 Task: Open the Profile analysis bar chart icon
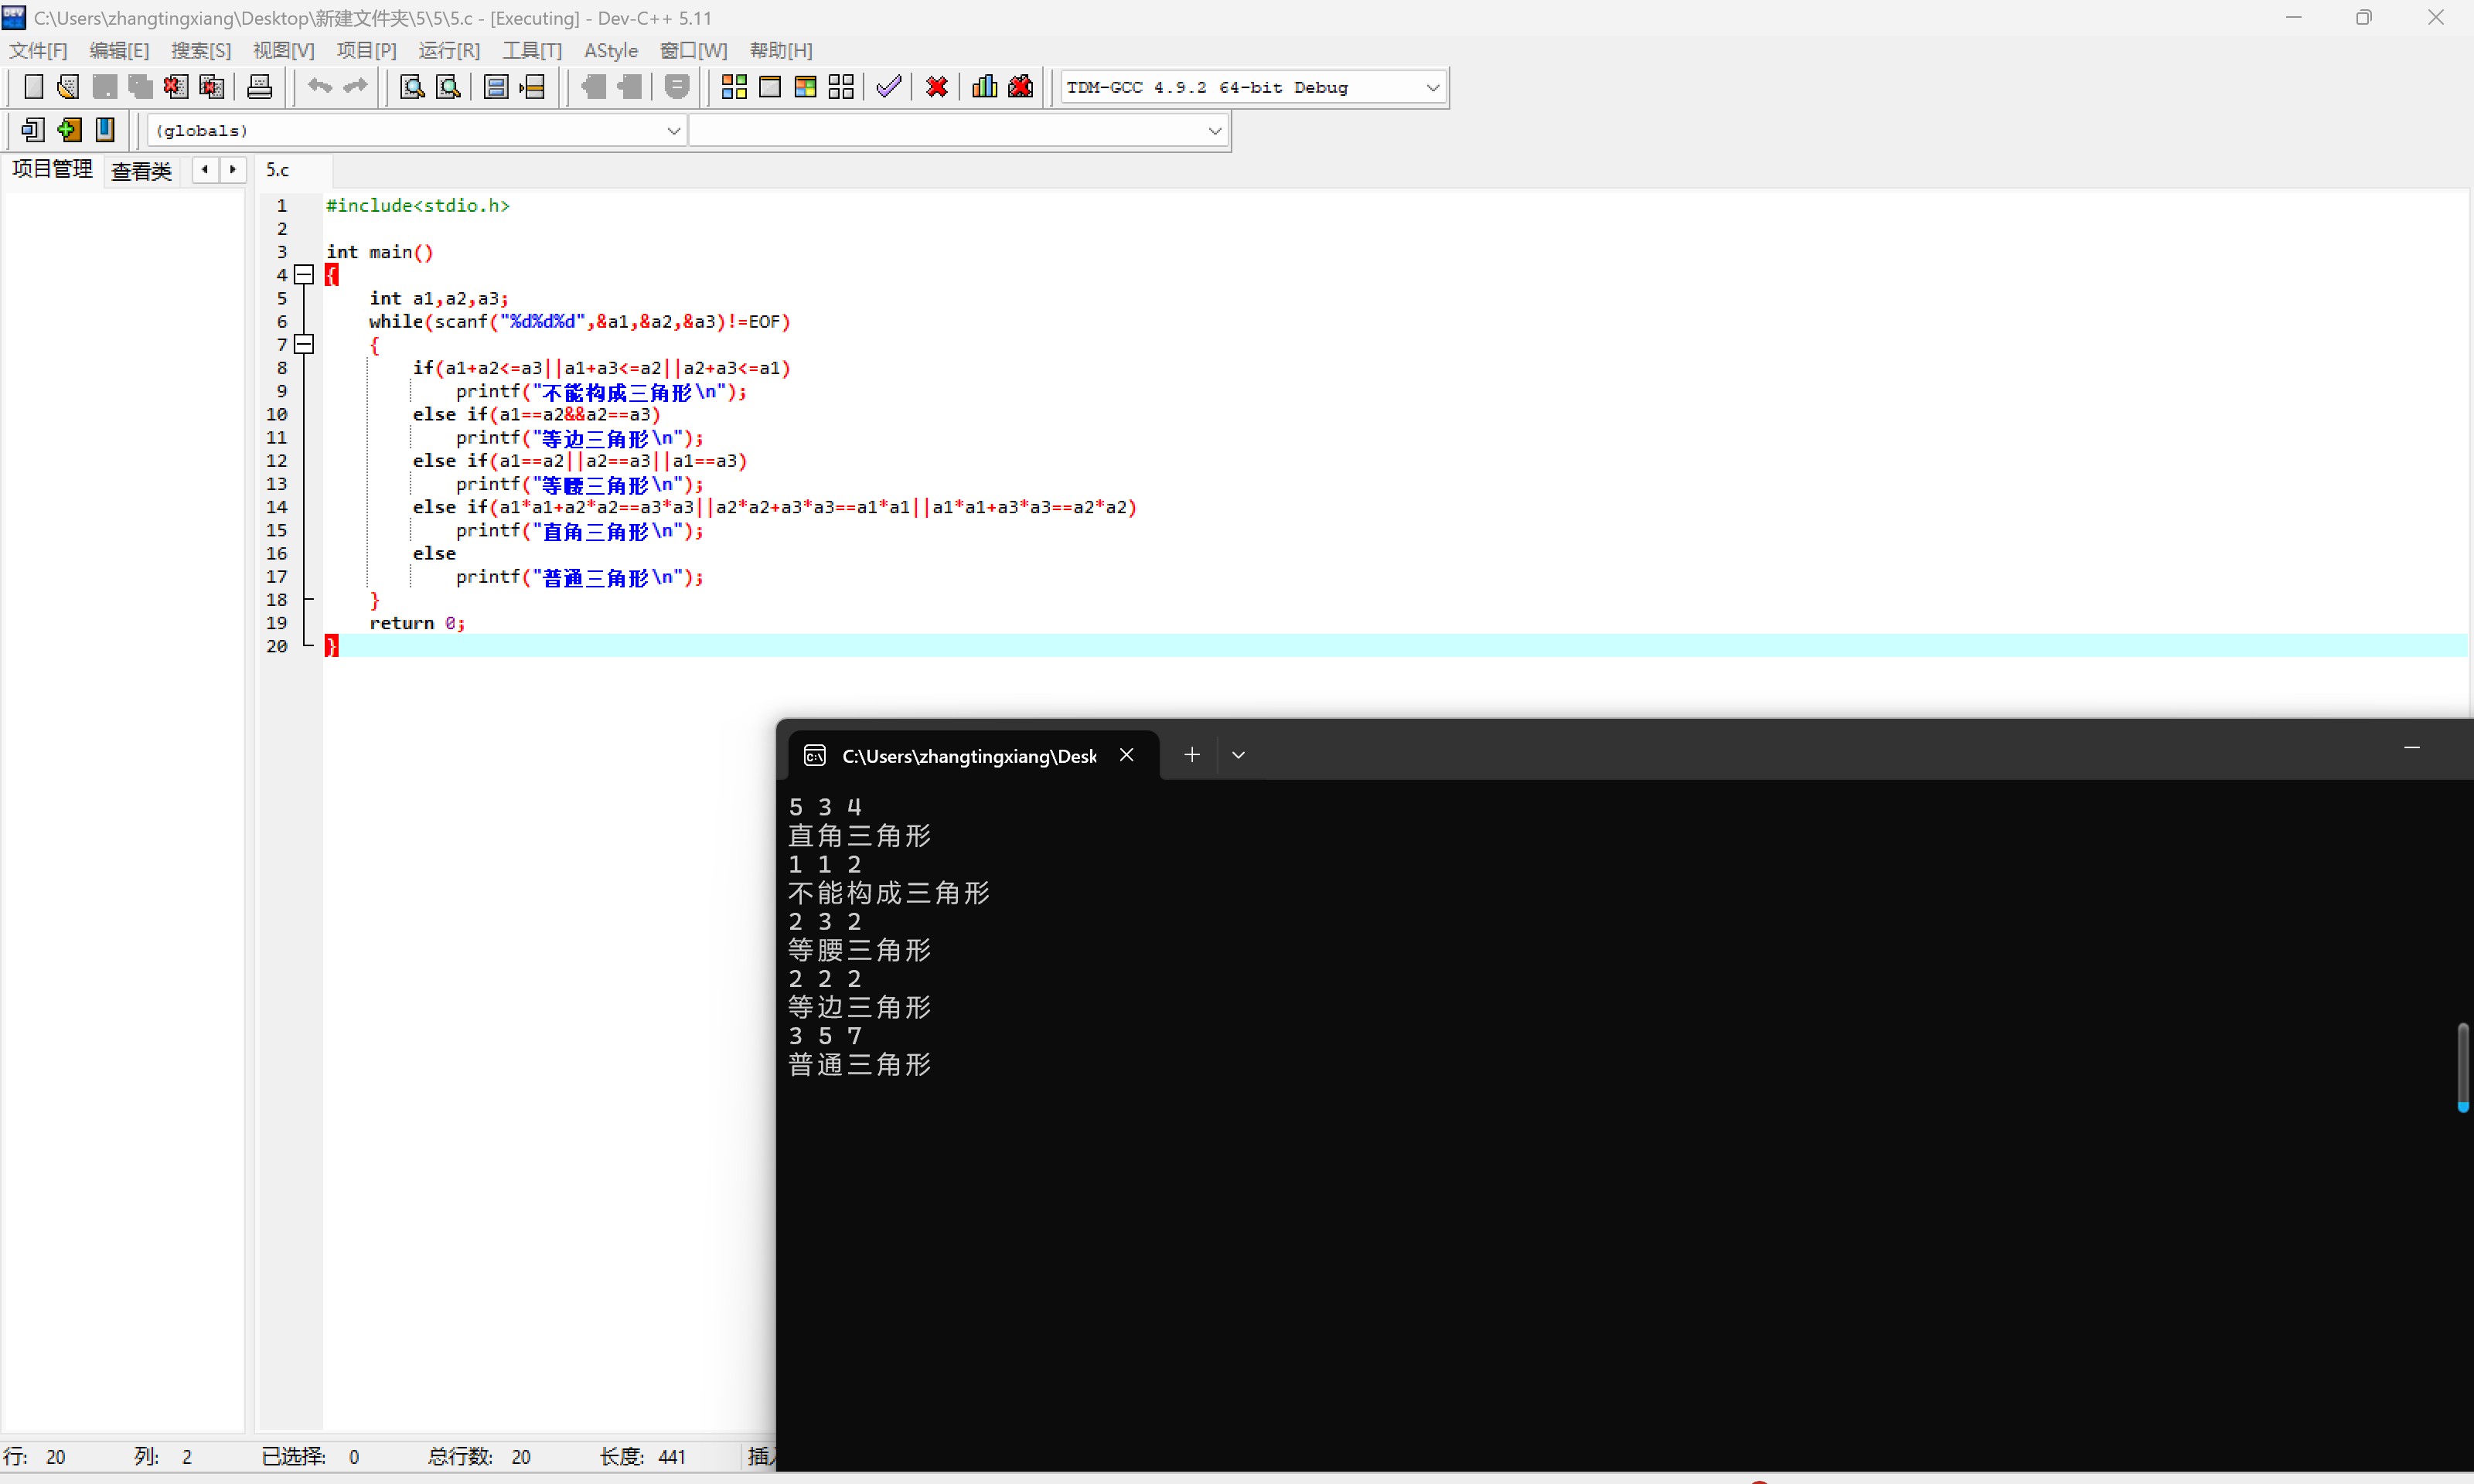pyautogui.click(x=984, y=87)
